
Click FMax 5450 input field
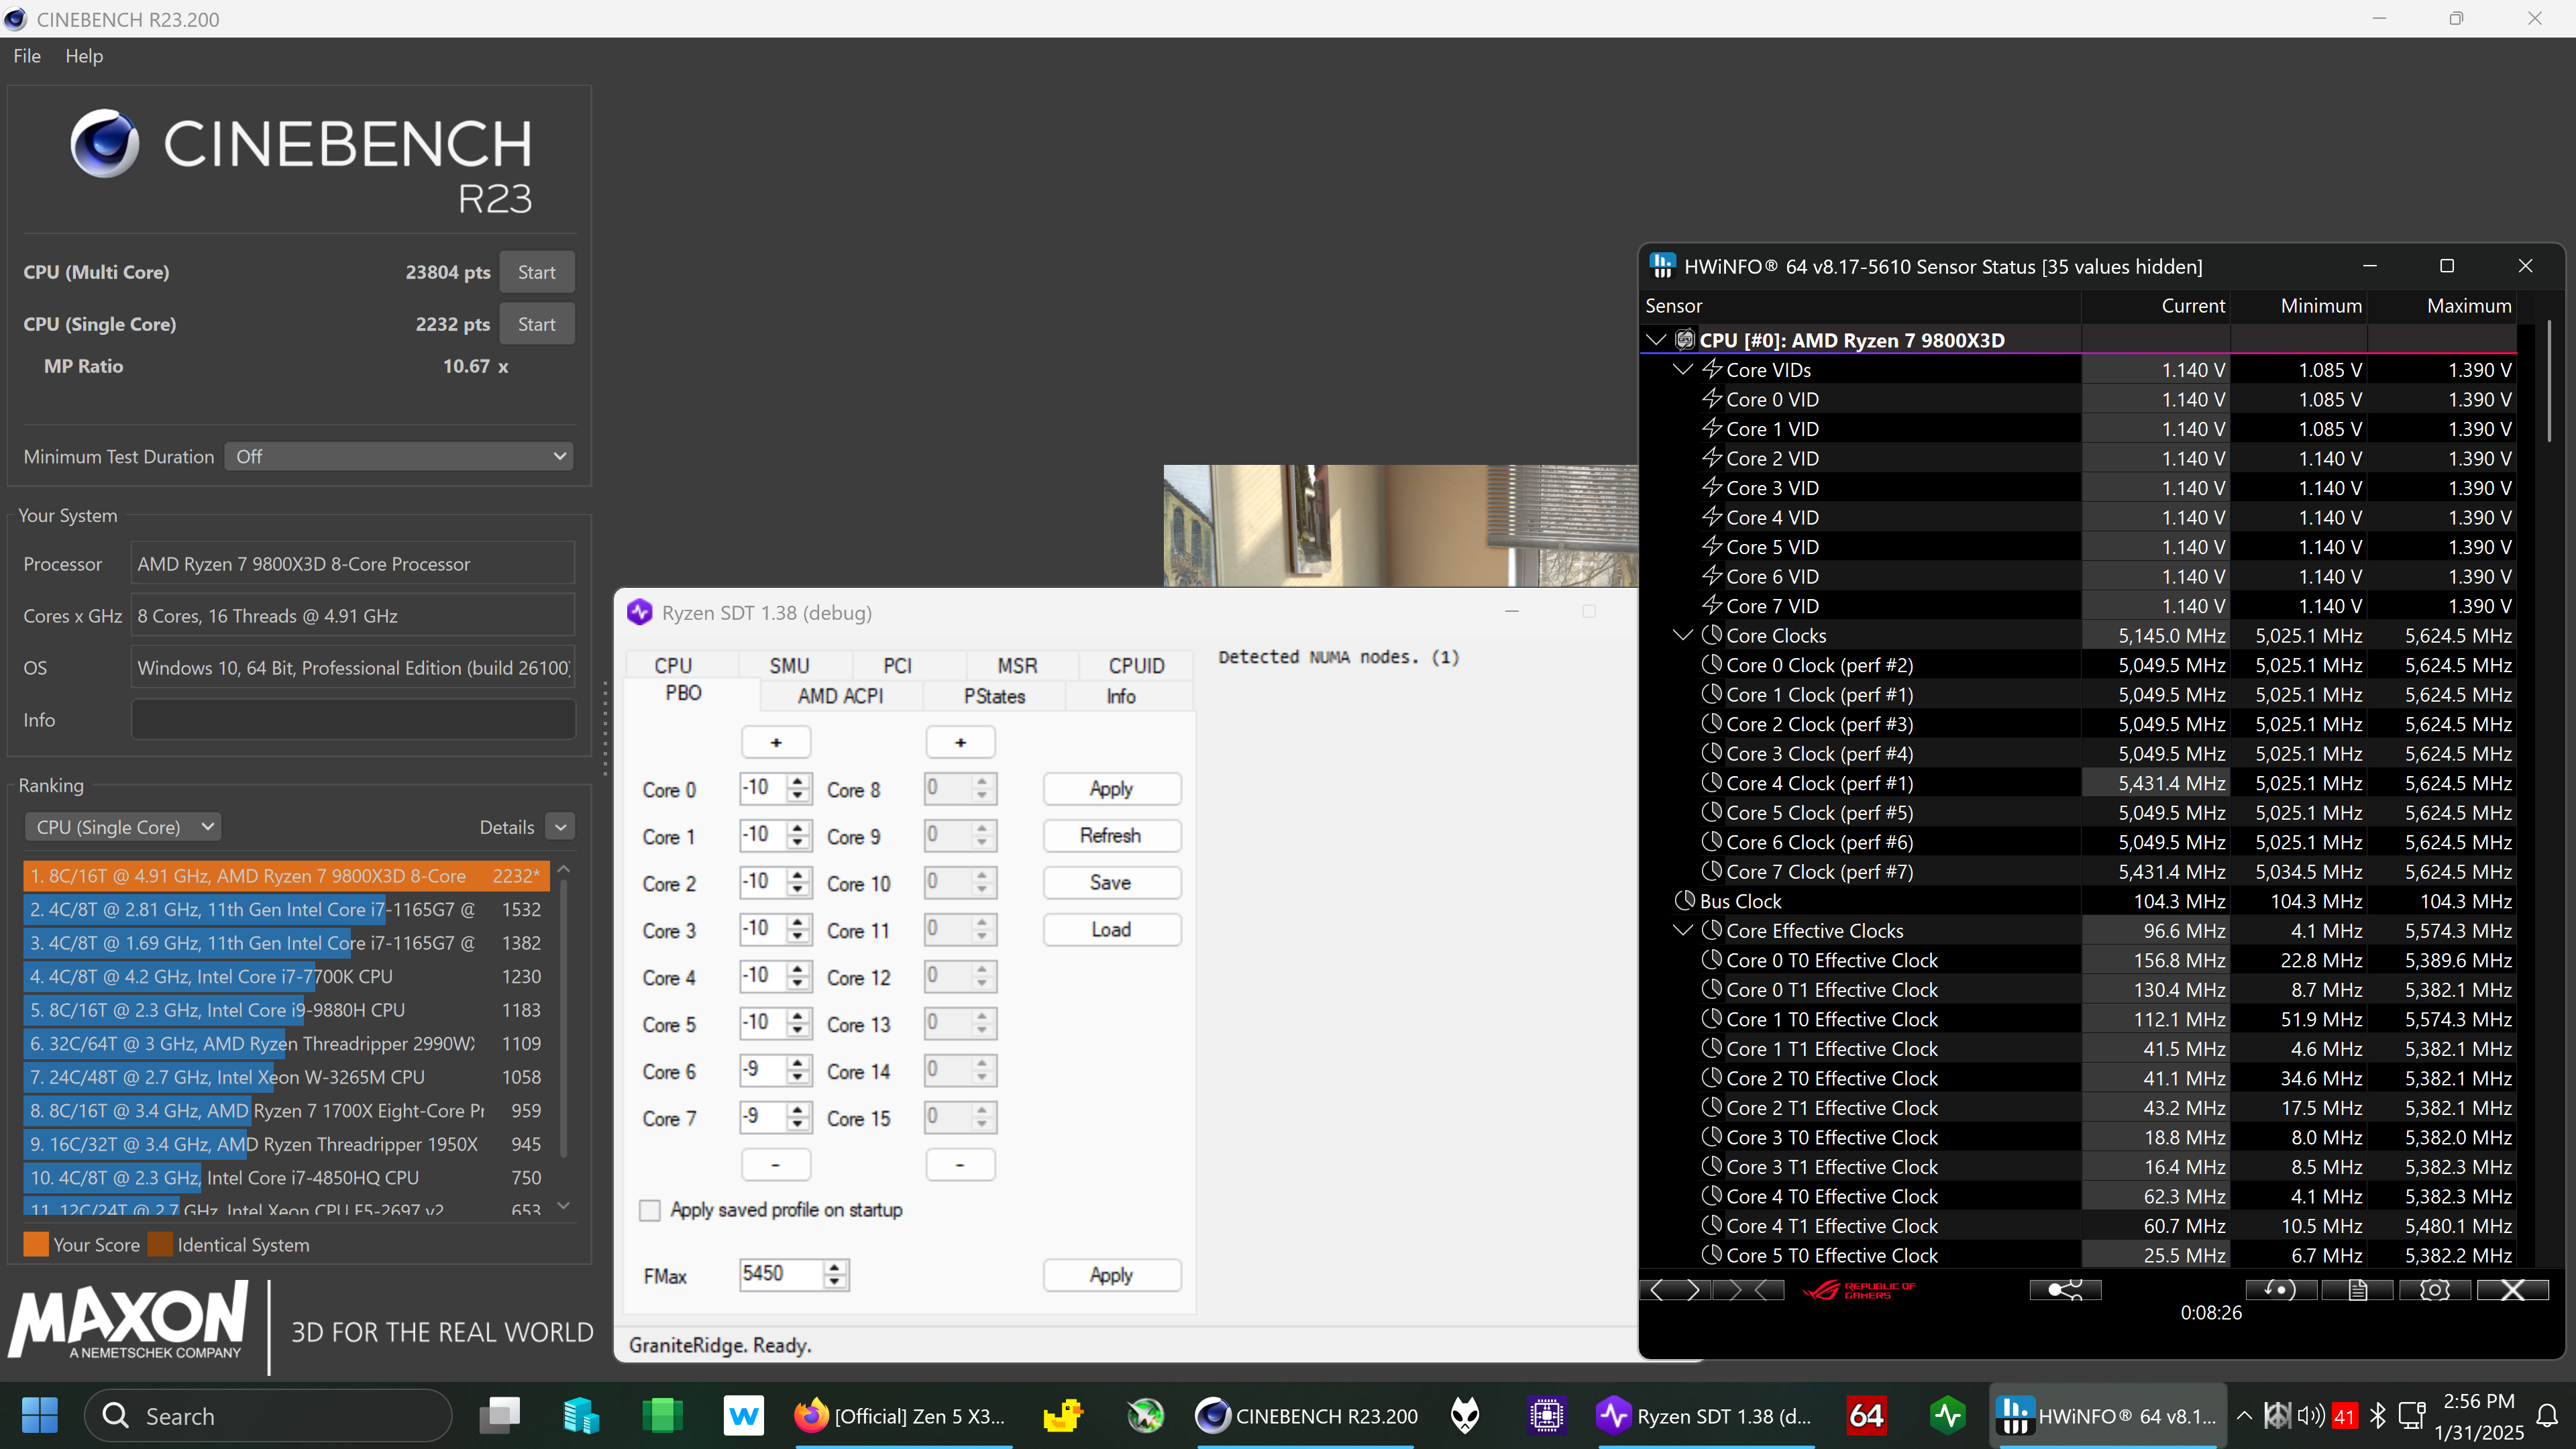tap(782, 1274)
